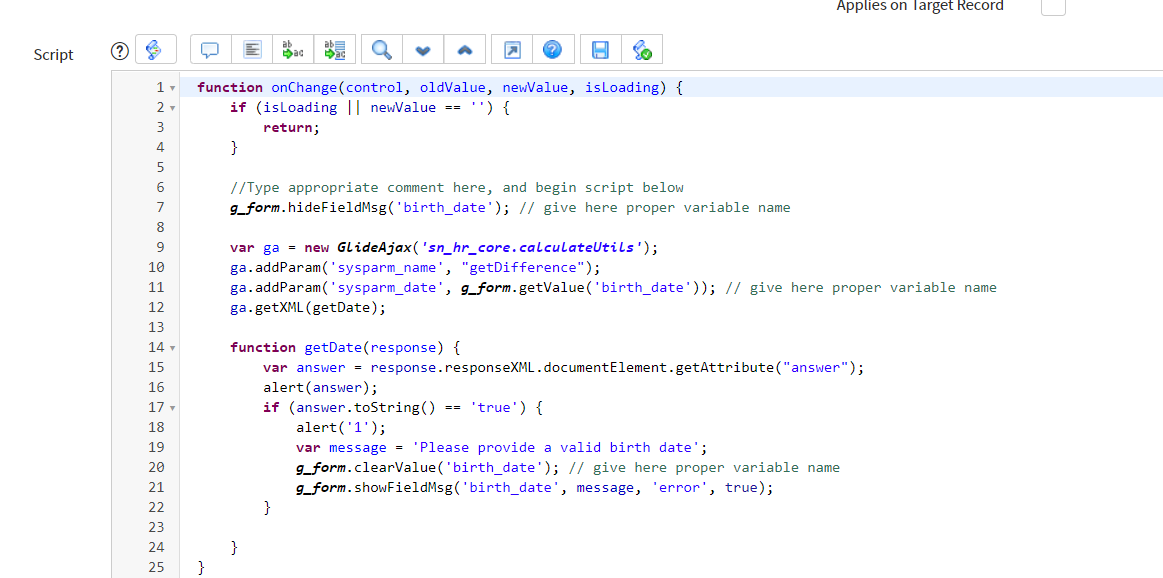Click the 'Type appropriate comment here' comment line
This screenshot has width=1163, height=578.
(457, 187)
